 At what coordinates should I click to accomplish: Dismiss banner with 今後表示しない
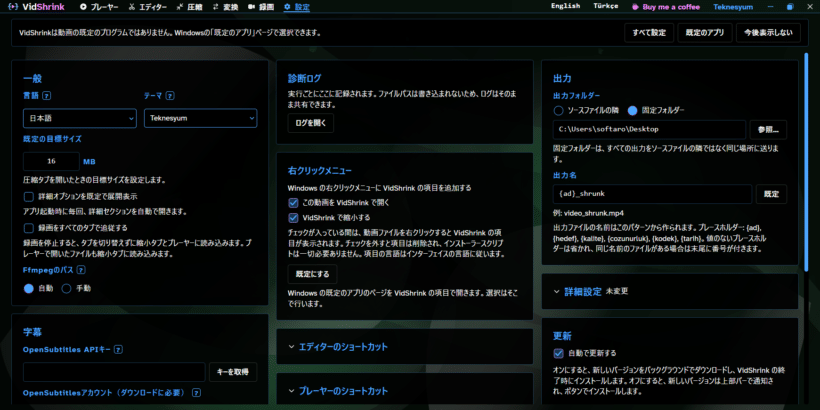click(768, 32)
